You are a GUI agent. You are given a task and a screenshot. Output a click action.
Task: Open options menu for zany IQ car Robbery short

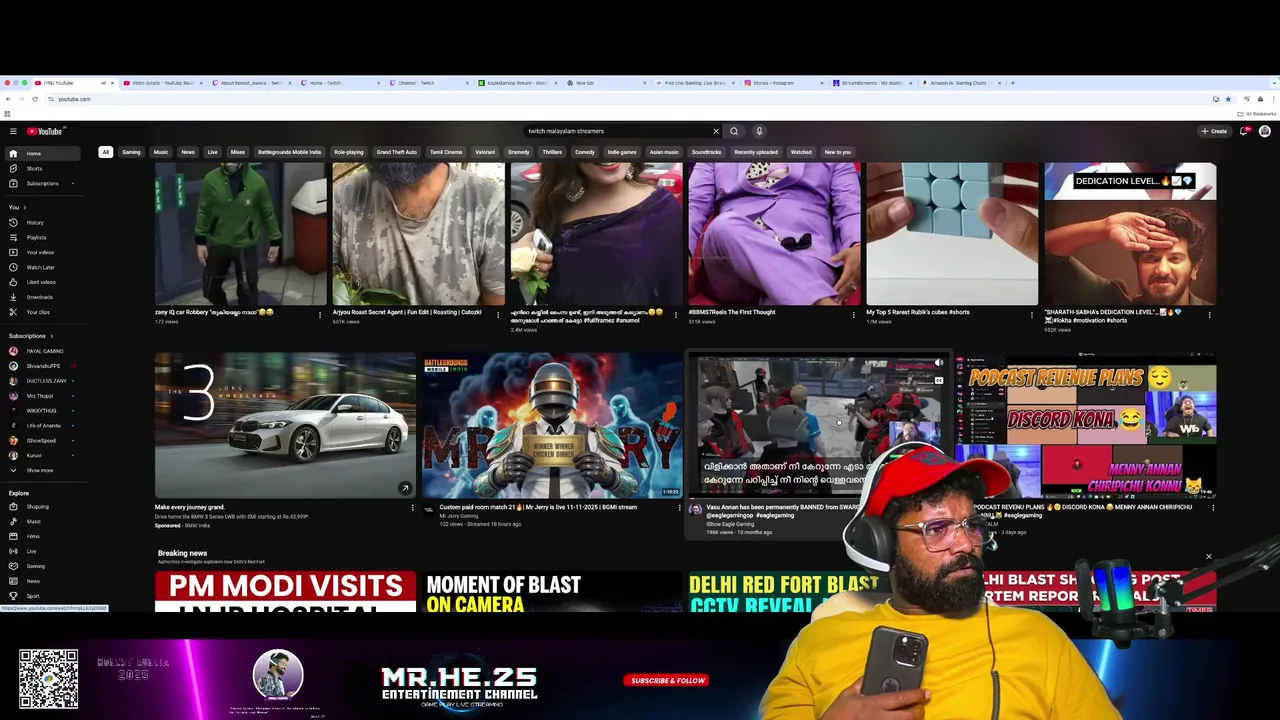point(320,315)
